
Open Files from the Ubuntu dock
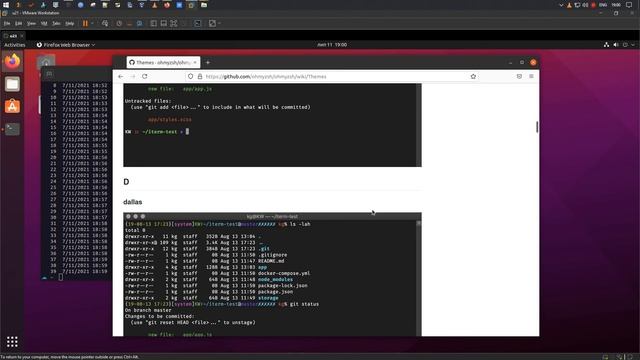[12, 84]
